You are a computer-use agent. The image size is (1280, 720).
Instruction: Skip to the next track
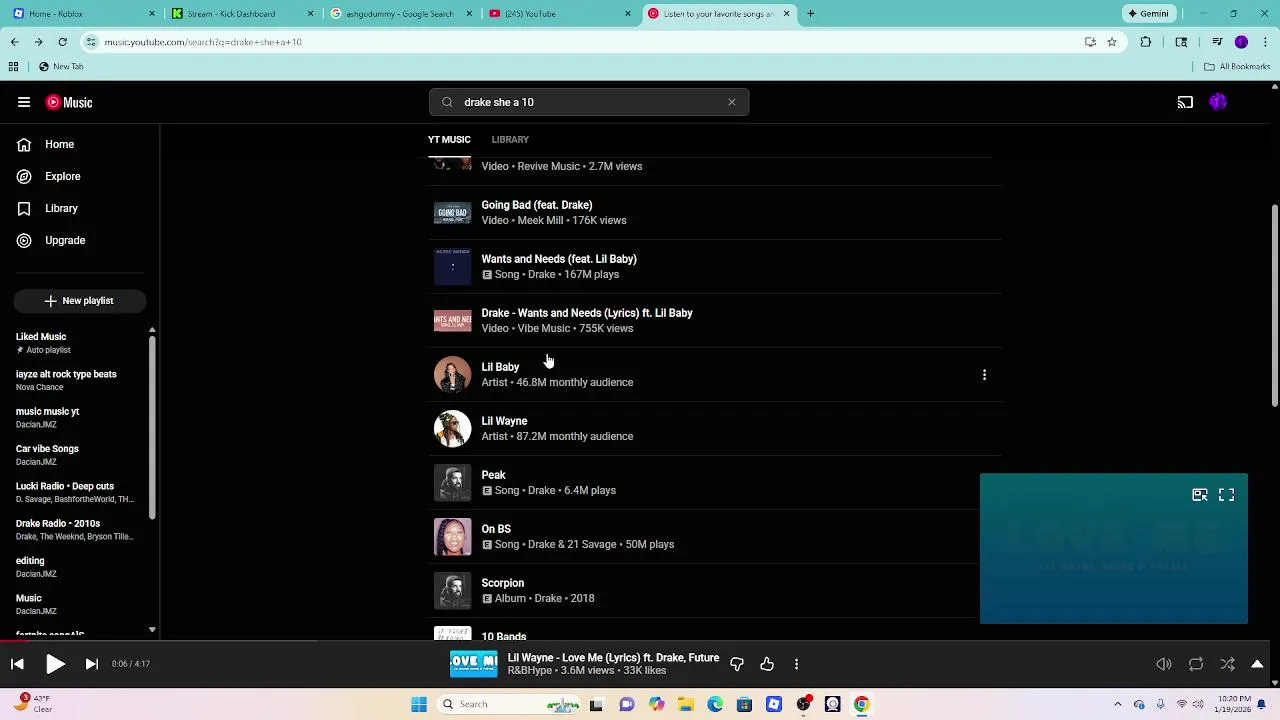[91, 664]
